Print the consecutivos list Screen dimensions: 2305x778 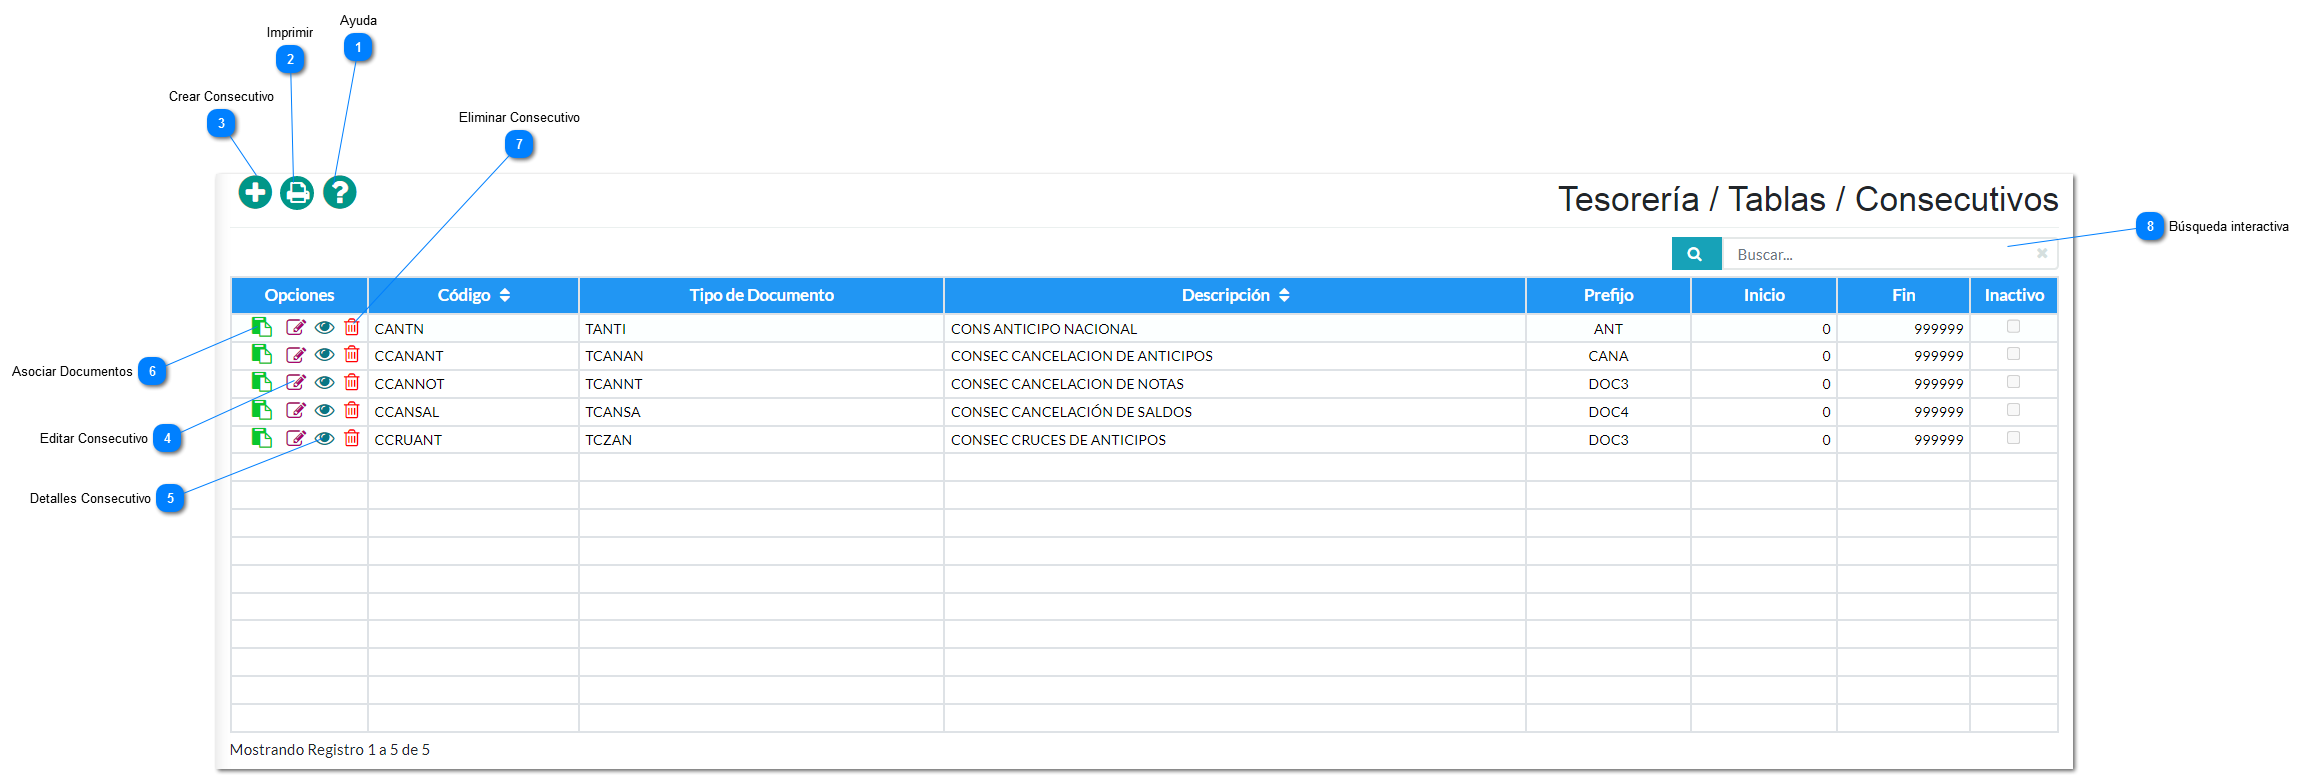point(297,192)
